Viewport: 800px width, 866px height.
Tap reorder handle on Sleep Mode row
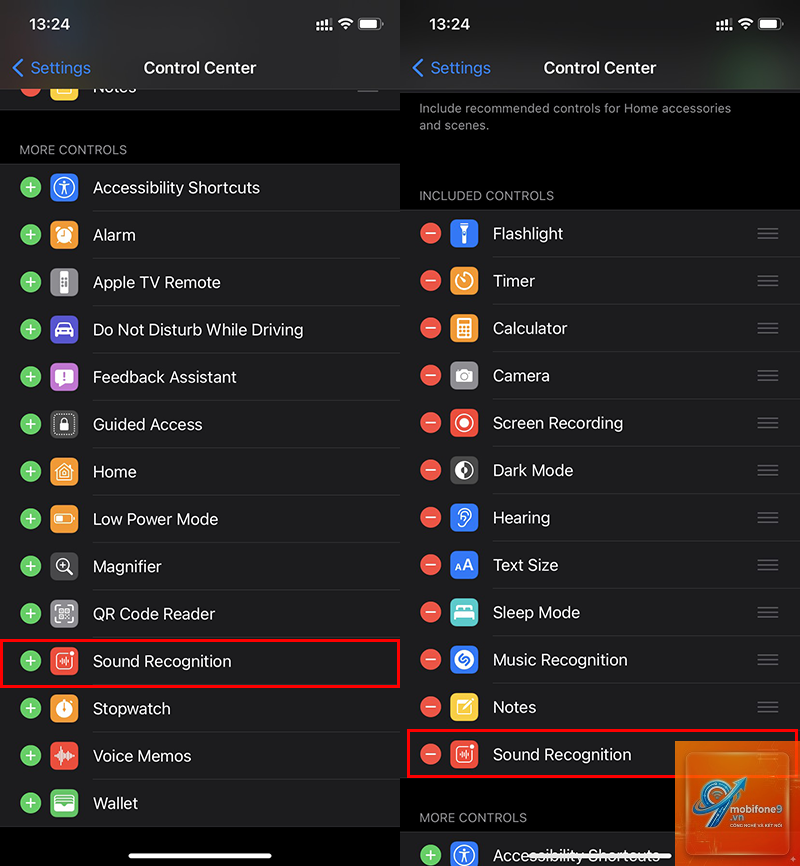click(x=768, y=612)
